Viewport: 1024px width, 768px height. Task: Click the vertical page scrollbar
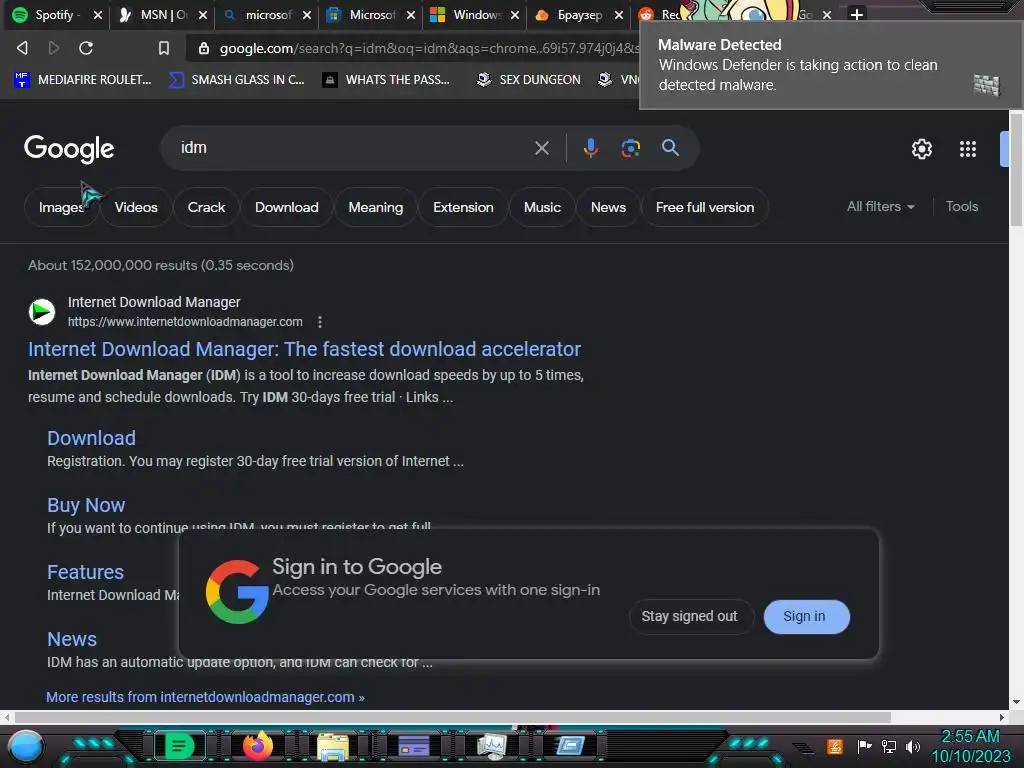(x=1016, y=170)
